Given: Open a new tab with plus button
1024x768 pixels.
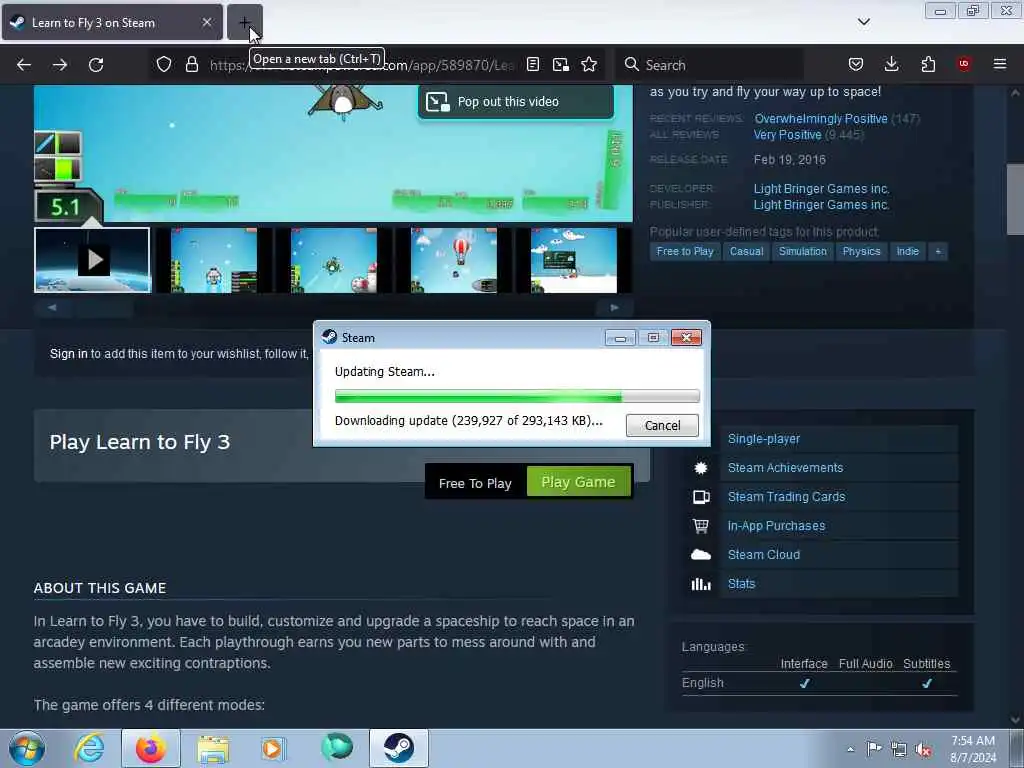Looking at the screenshot, I should tap(244, 22).
